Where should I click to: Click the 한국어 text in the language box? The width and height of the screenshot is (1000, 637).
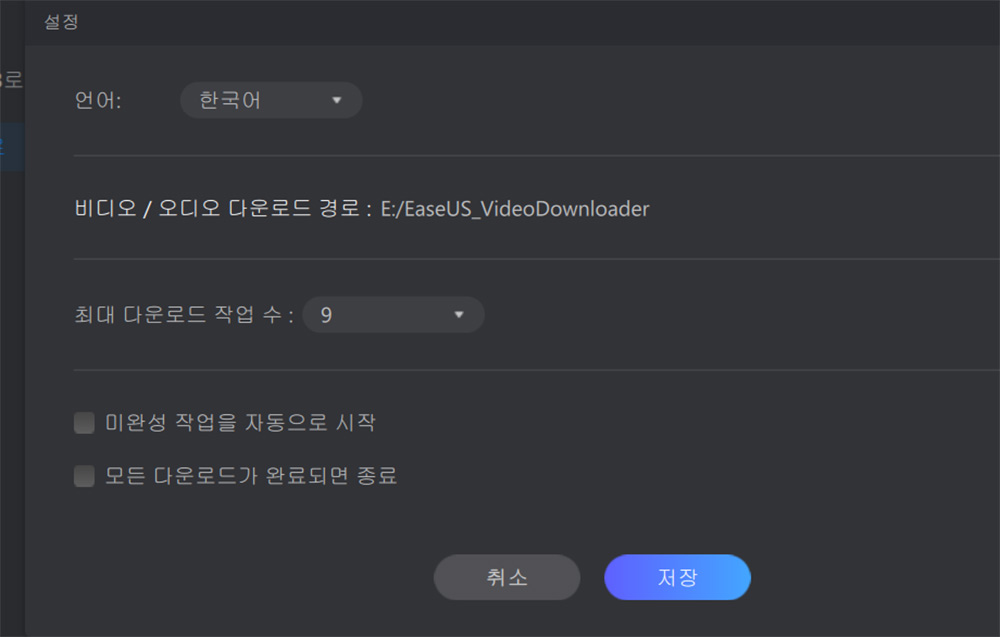(x=230, y=100)
